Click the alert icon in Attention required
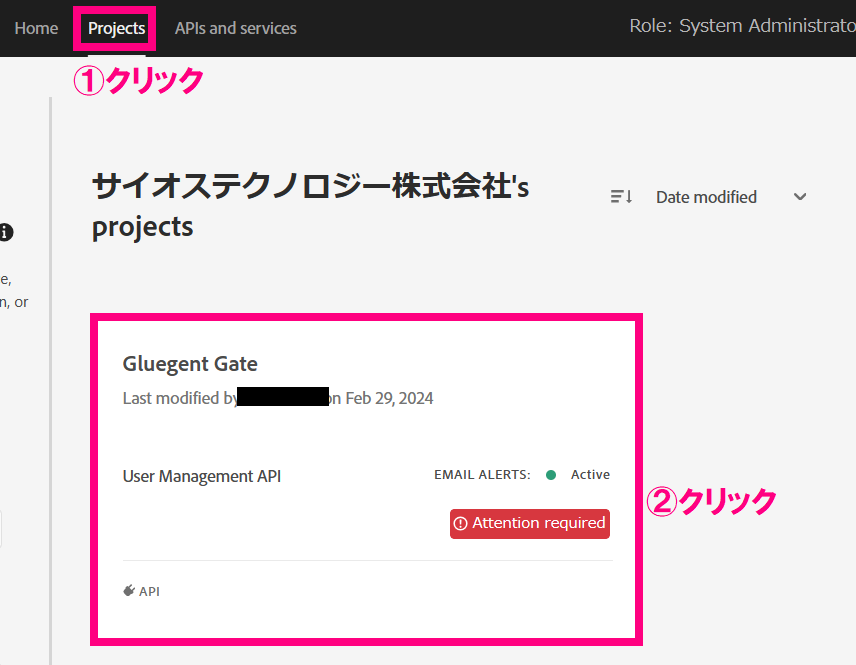Image resolution: width=856 pixels, height=665 pixels. (x=461, y=524)
